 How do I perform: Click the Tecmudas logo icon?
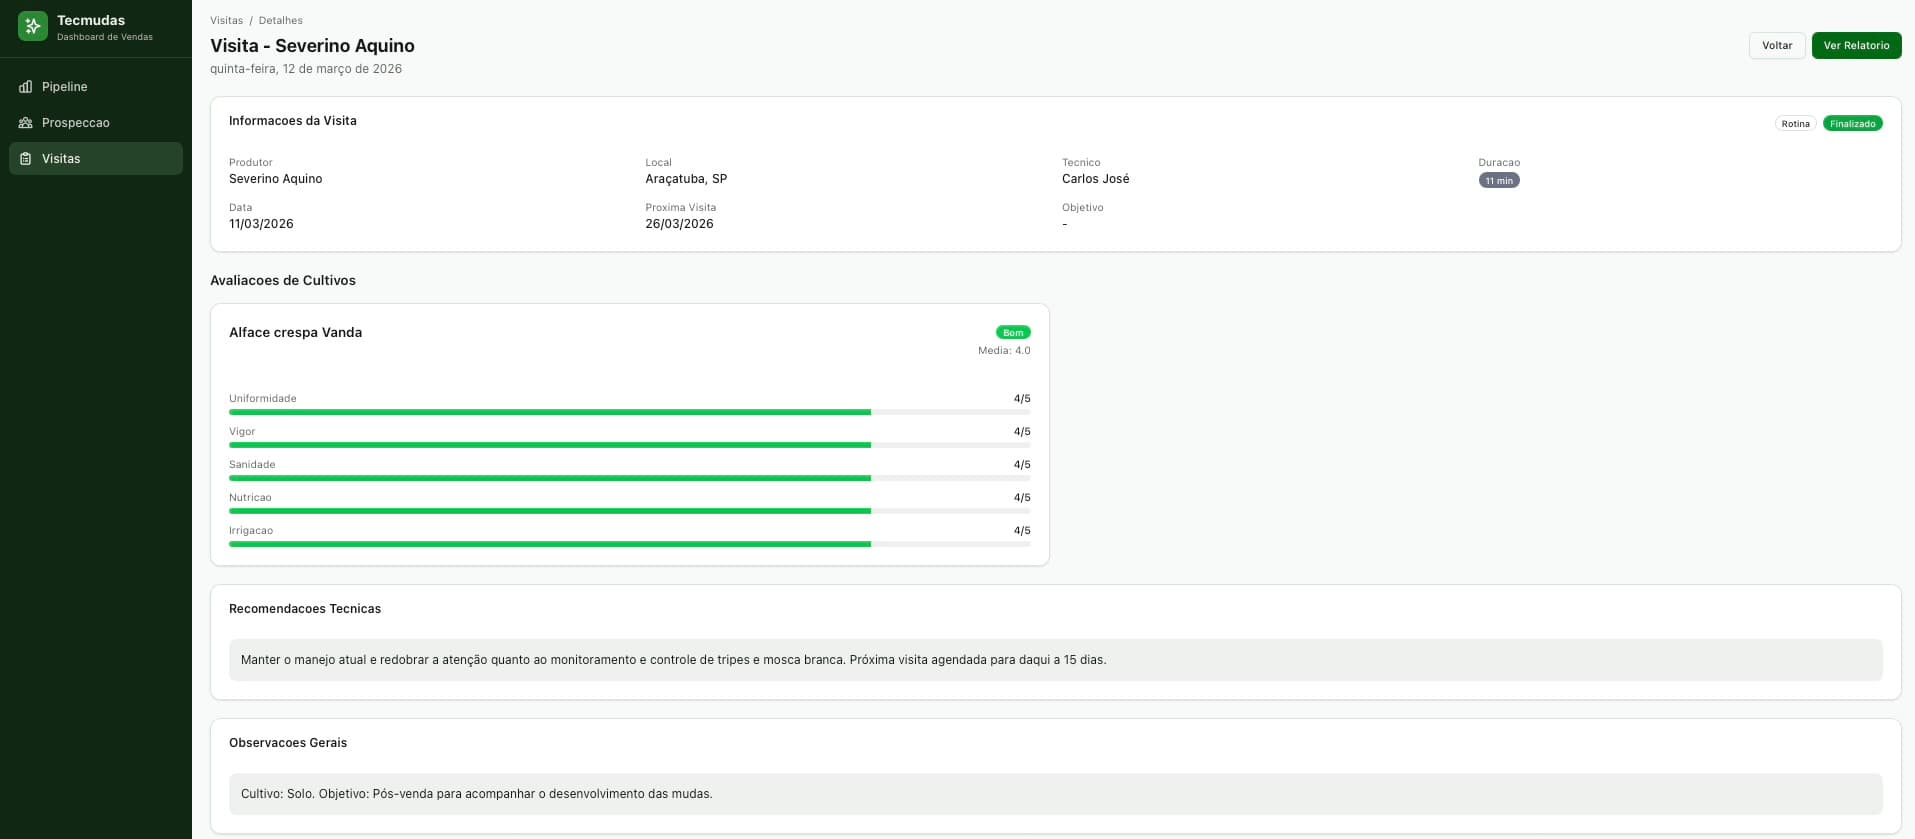coord(33,26)
